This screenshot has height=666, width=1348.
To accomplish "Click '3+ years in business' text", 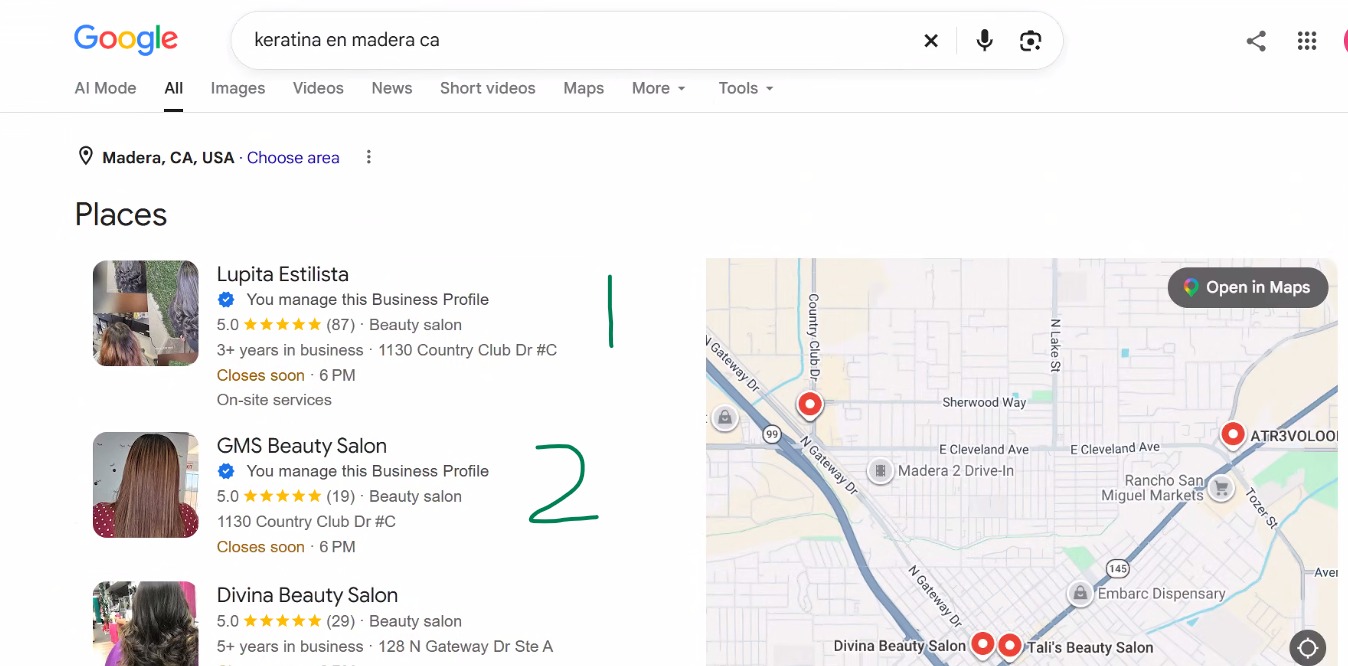I will (290, 350).
